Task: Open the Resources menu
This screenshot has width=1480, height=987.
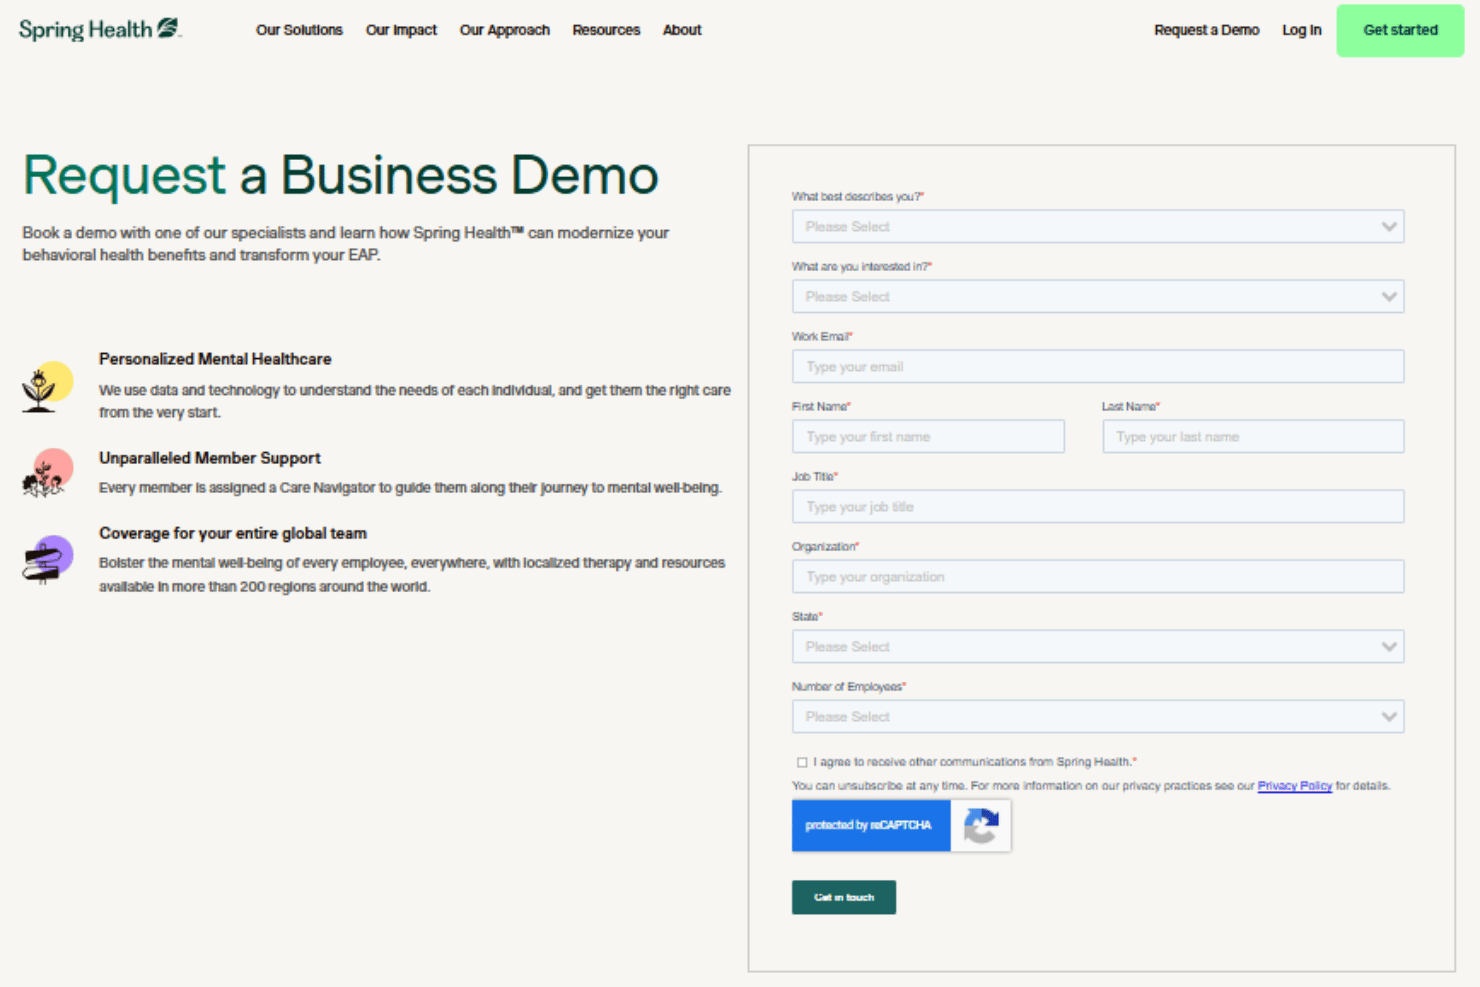Action: tap(606, 30)
